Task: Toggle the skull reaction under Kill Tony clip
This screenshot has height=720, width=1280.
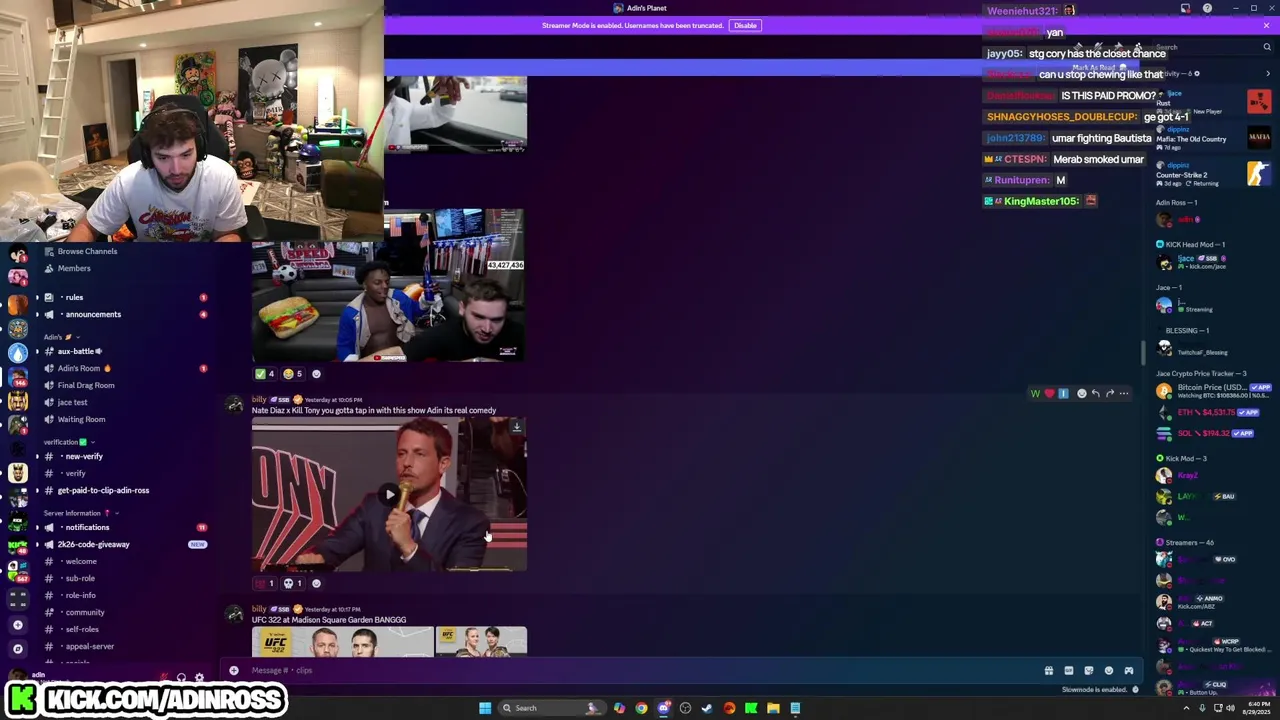Action: 293,584
